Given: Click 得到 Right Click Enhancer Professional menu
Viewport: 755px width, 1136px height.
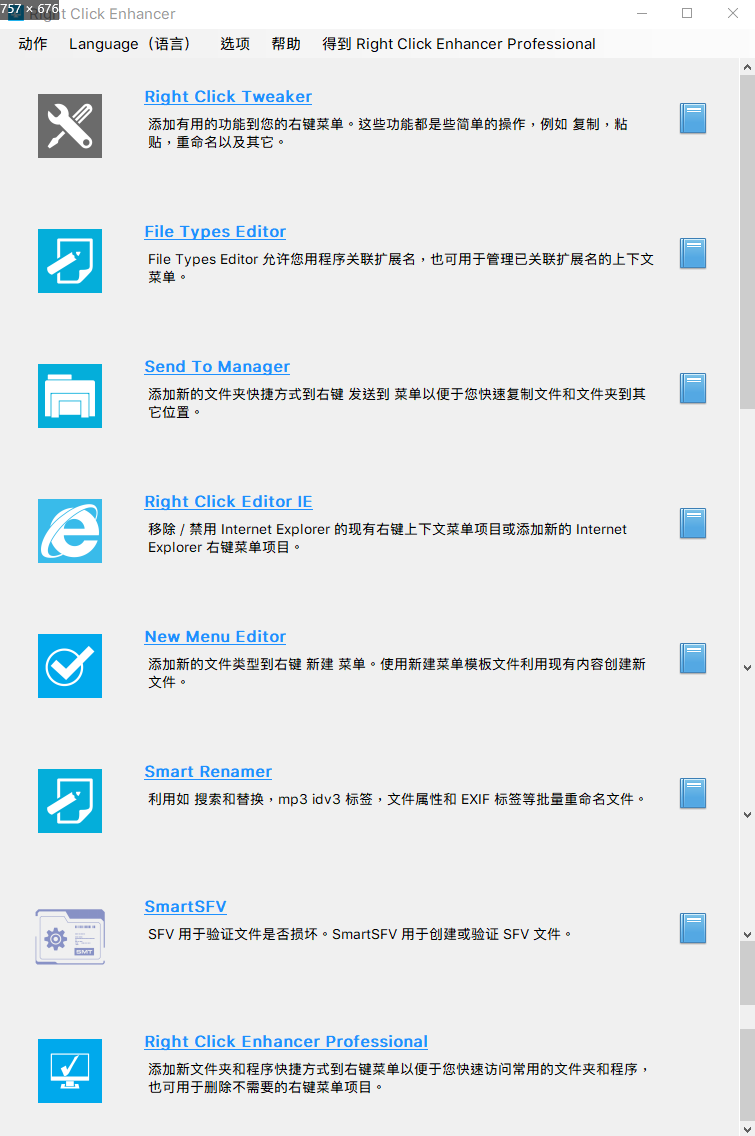Looking at the screenshot, I should tap(459, 43).
